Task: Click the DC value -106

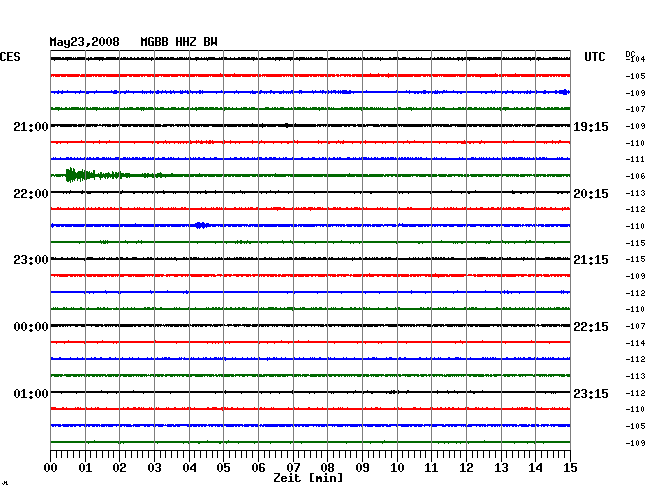Action: pyautogui.click(x=635, y=176)
